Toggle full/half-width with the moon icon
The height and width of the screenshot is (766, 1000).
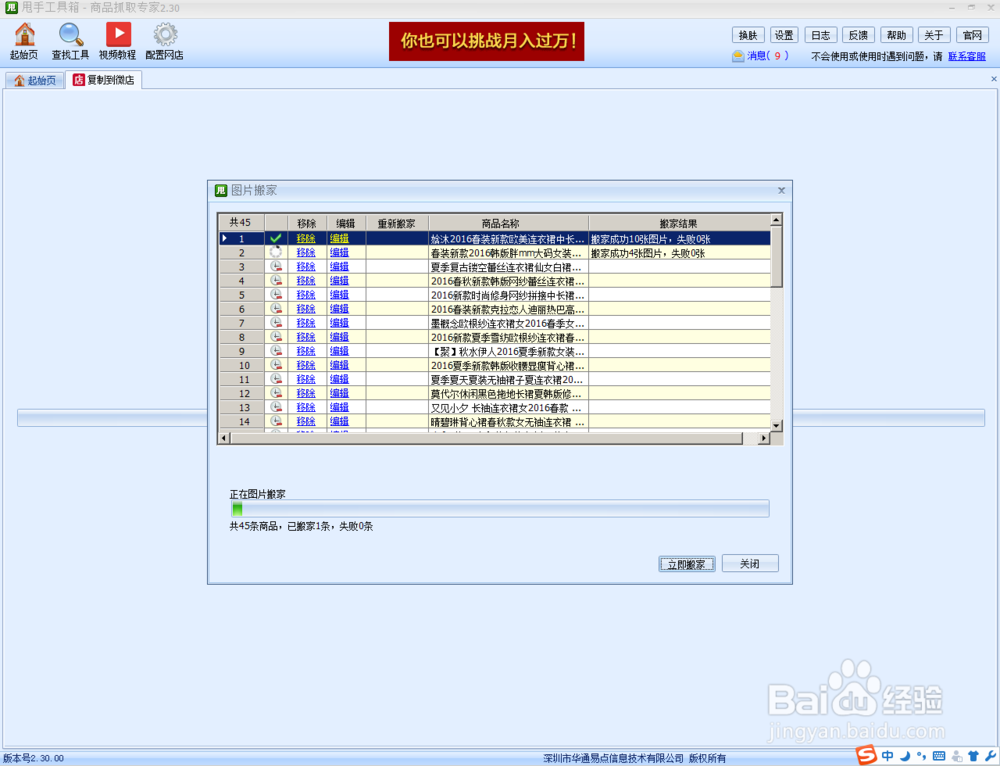tap(906, 756)
